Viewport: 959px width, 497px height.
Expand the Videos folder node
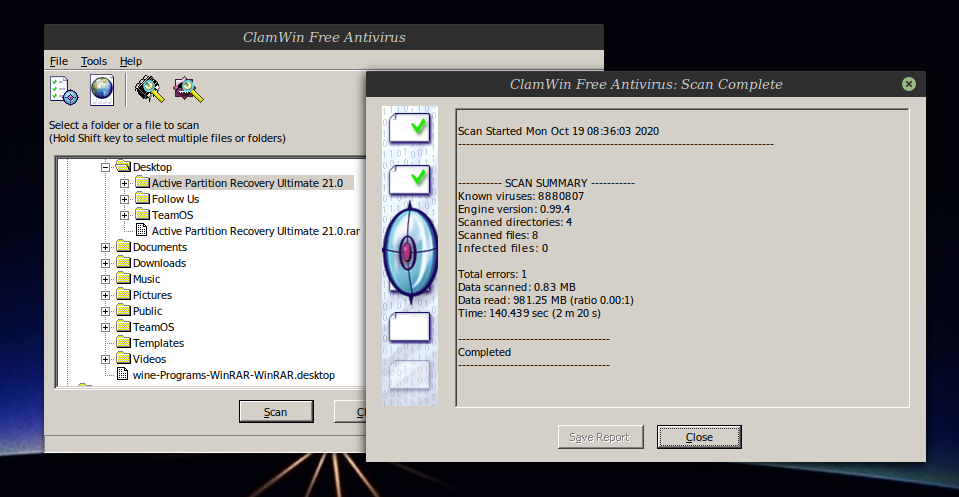point(105,359)
